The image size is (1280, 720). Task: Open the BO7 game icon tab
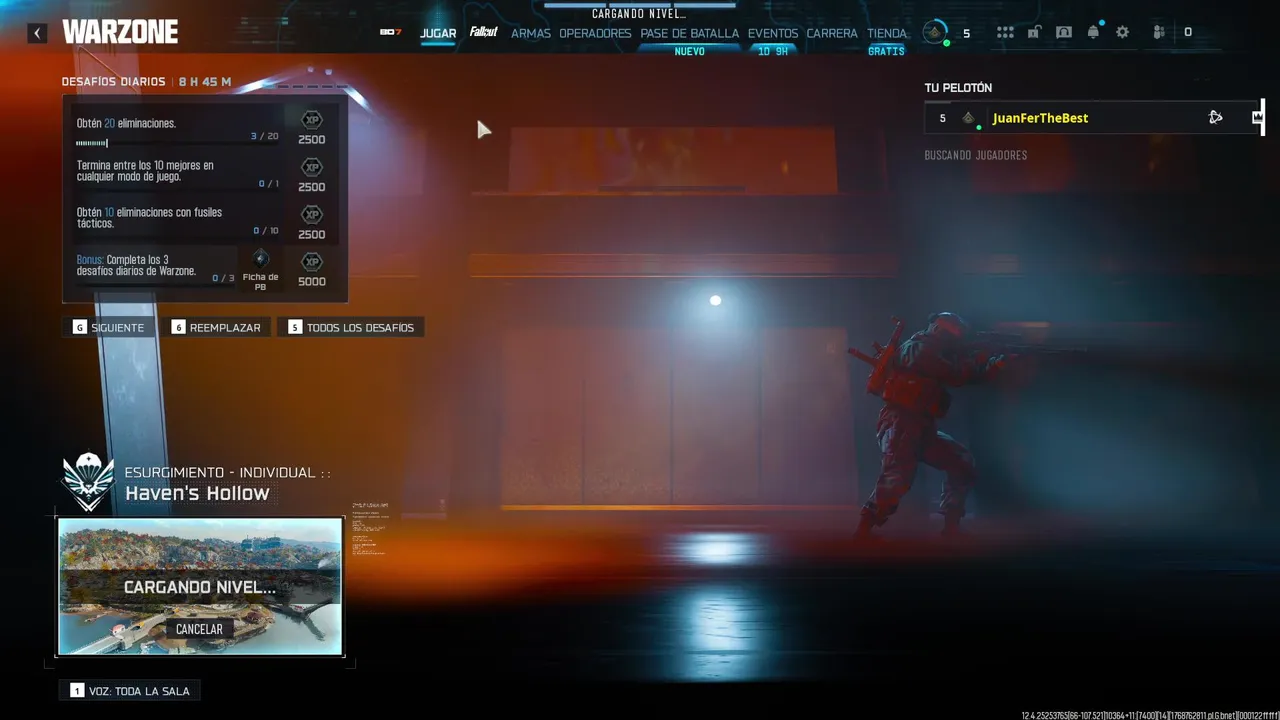[x=390, y=32]
